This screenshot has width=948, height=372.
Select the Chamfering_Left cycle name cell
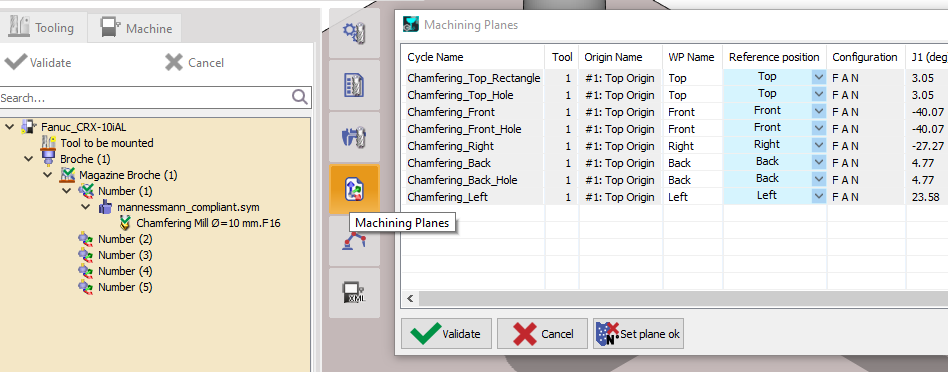tap(473, 197)
